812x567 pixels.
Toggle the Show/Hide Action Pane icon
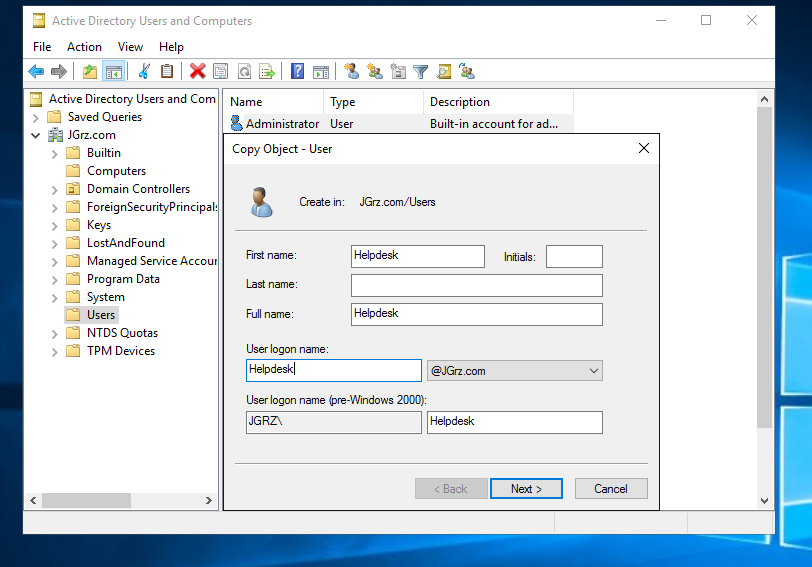point(321,71)
